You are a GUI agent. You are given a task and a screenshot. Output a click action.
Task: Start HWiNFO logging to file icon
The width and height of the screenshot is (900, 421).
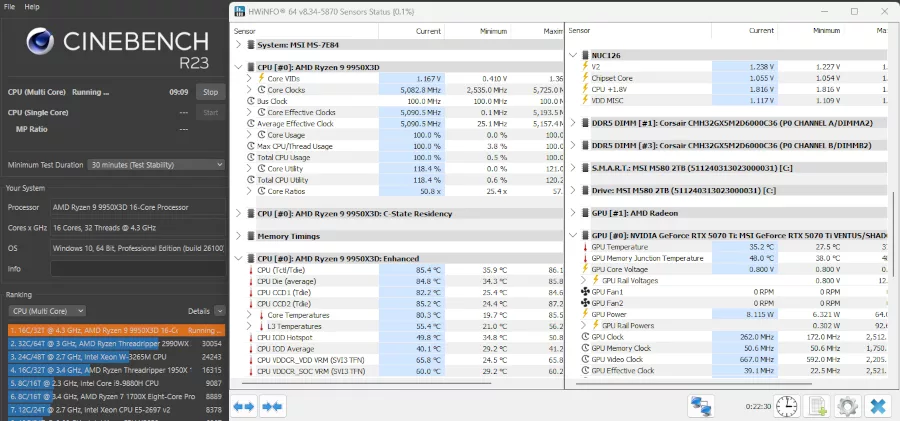tap(817, 406)
